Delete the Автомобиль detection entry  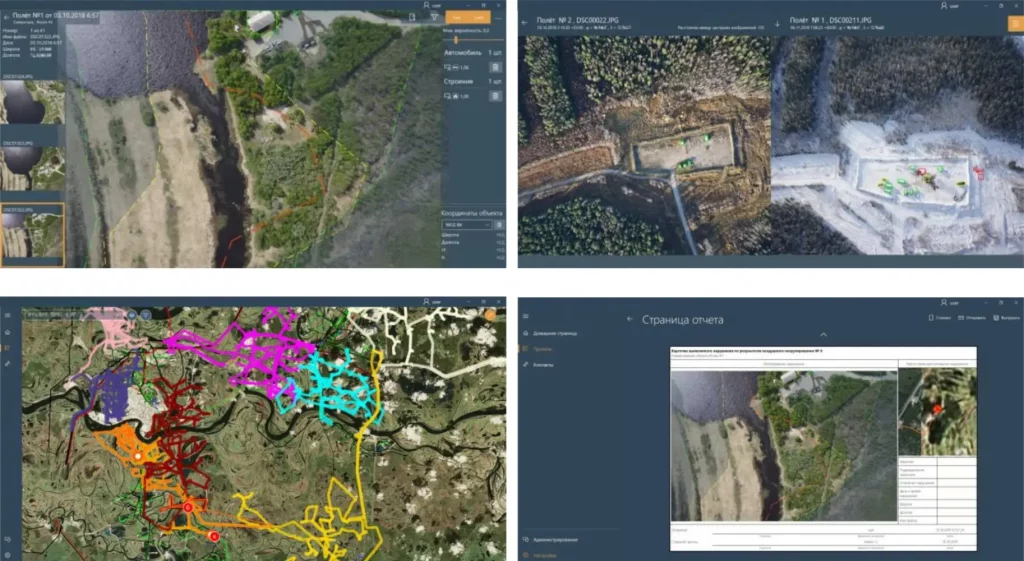(x=495, y=67)
